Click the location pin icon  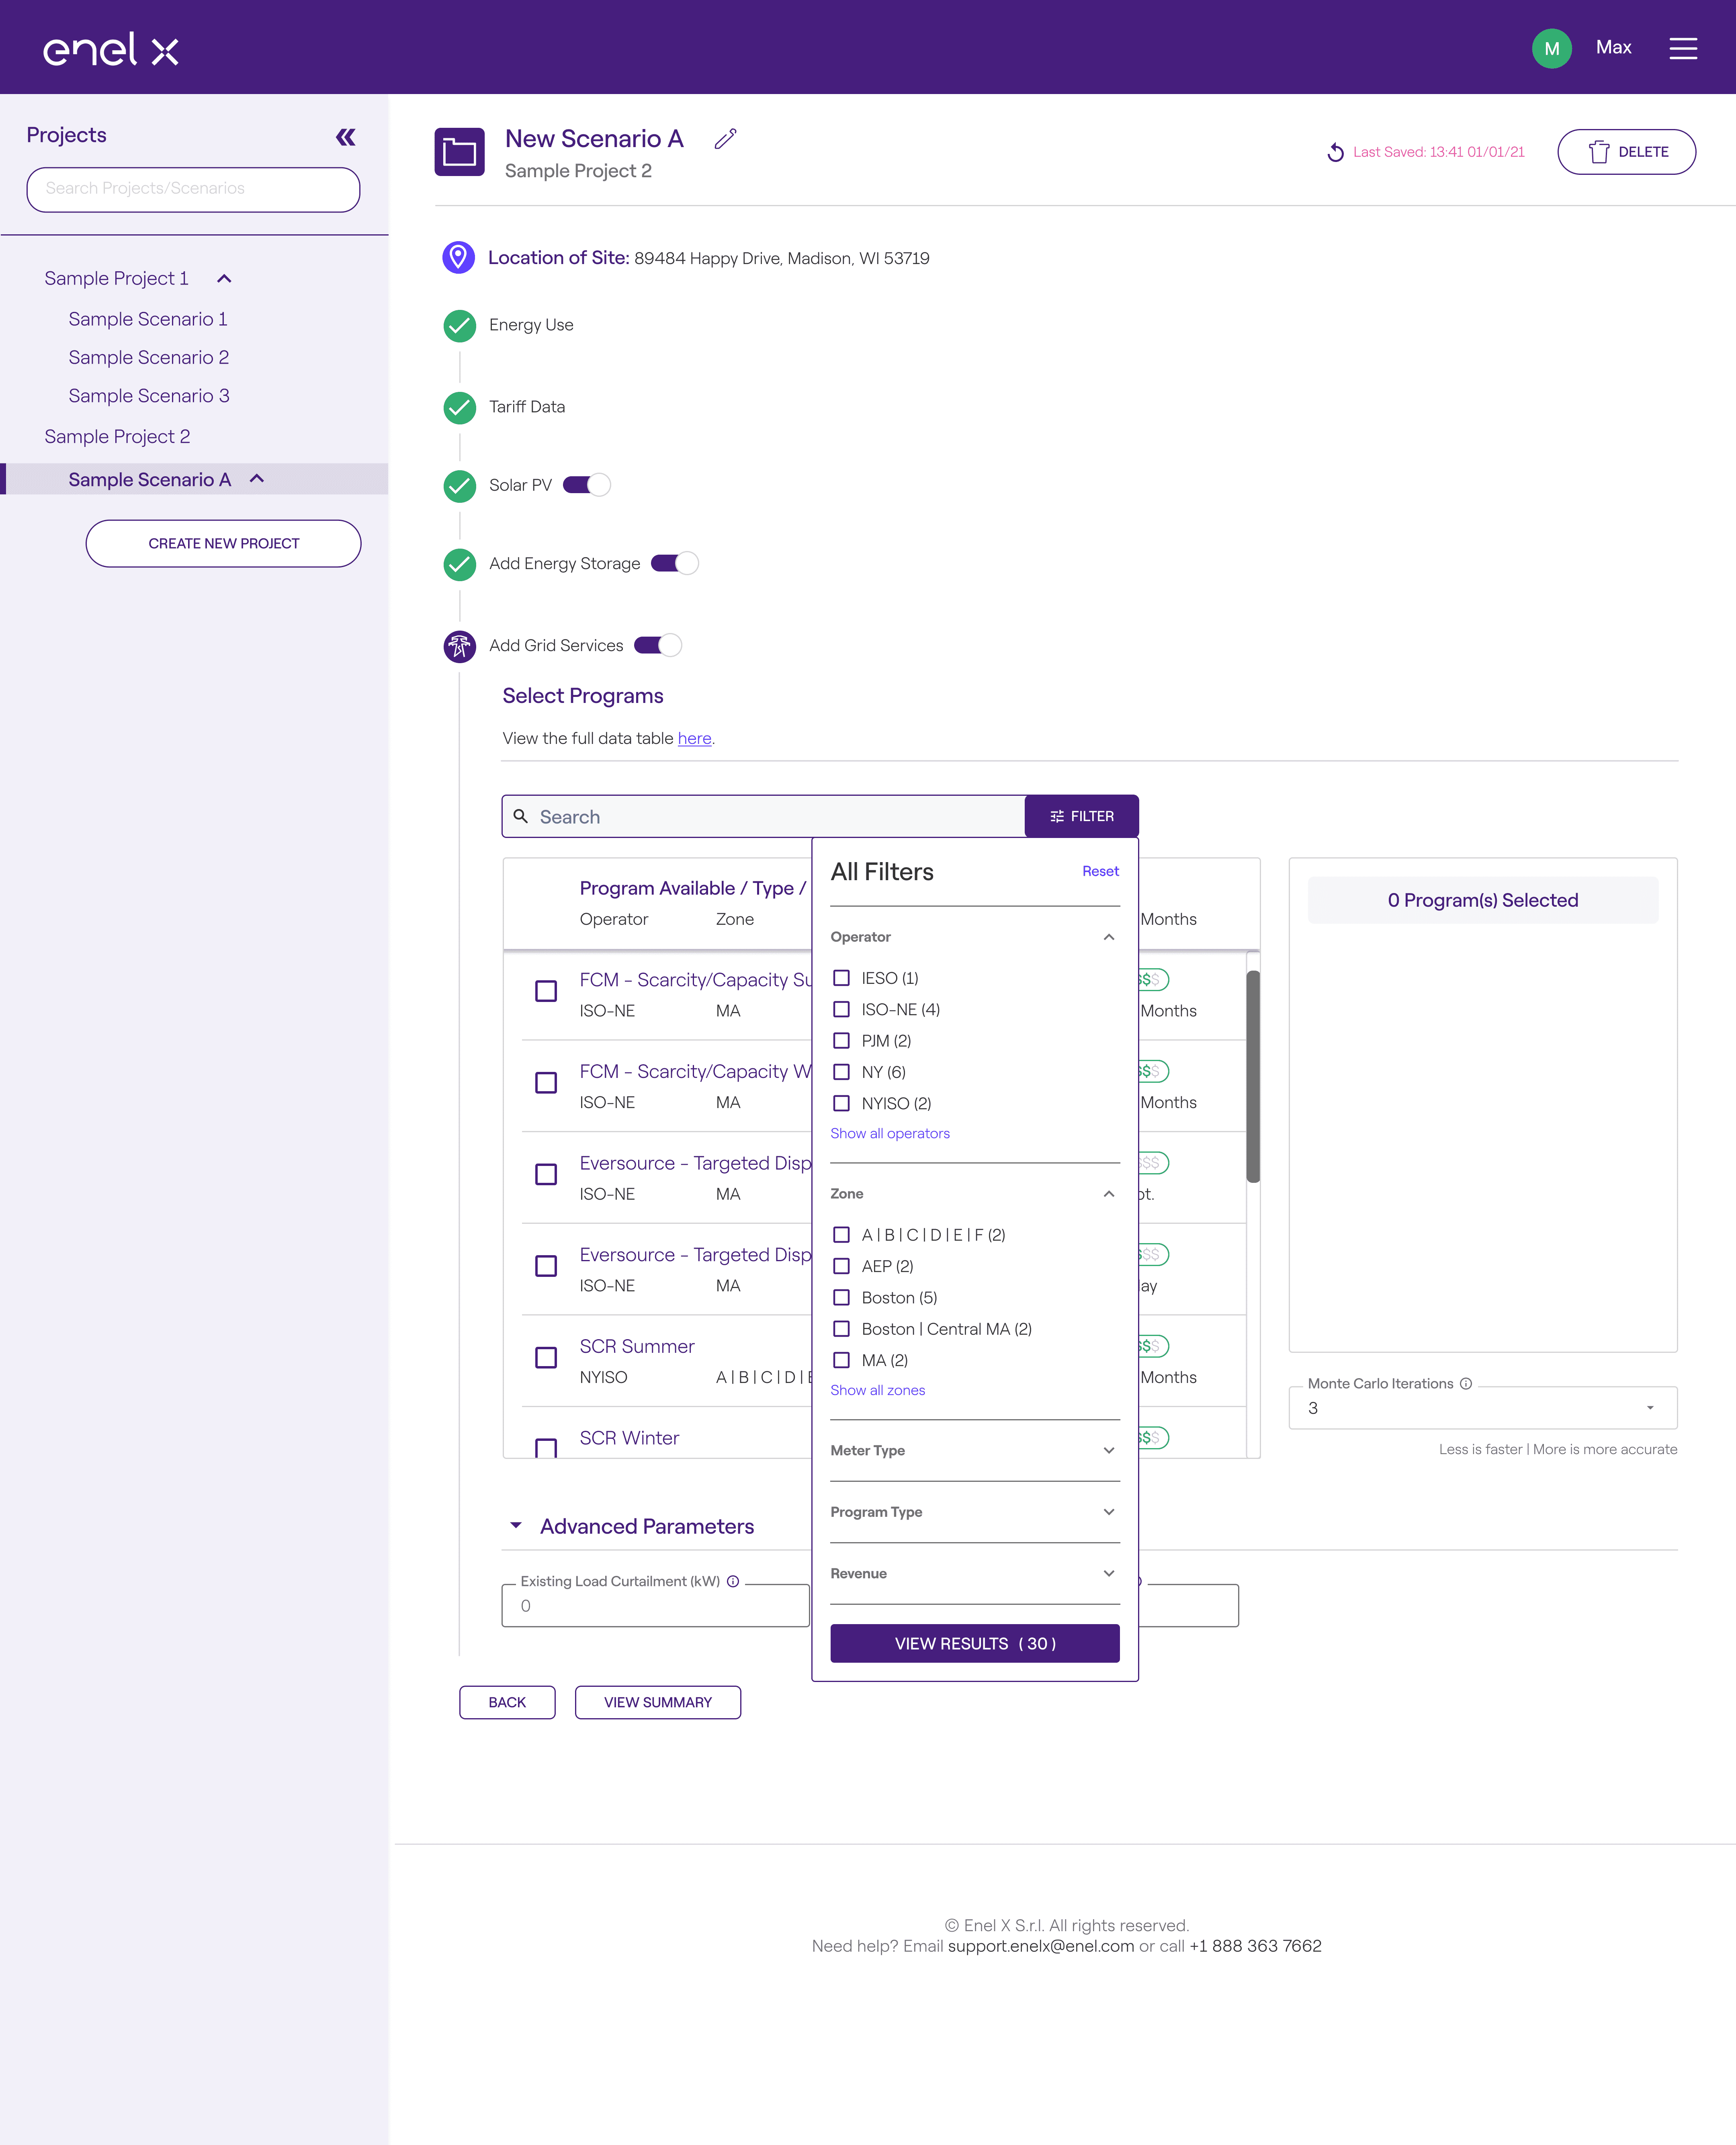tap(458, 257)
